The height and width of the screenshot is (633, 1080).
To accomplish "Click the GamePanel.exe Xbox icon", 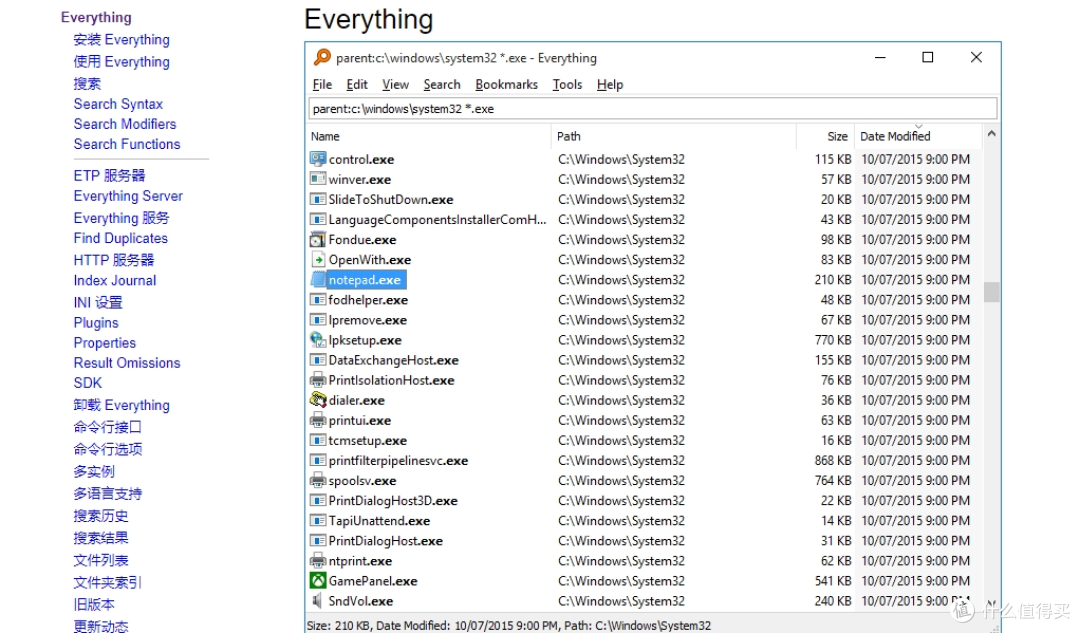I will [x=318, y=581].
